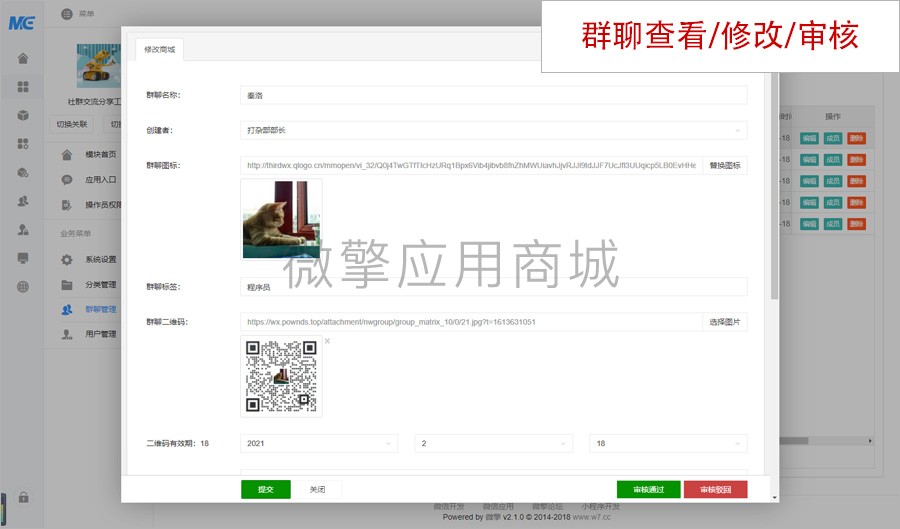Approve with the green 审核通过 button

[649, 489]
